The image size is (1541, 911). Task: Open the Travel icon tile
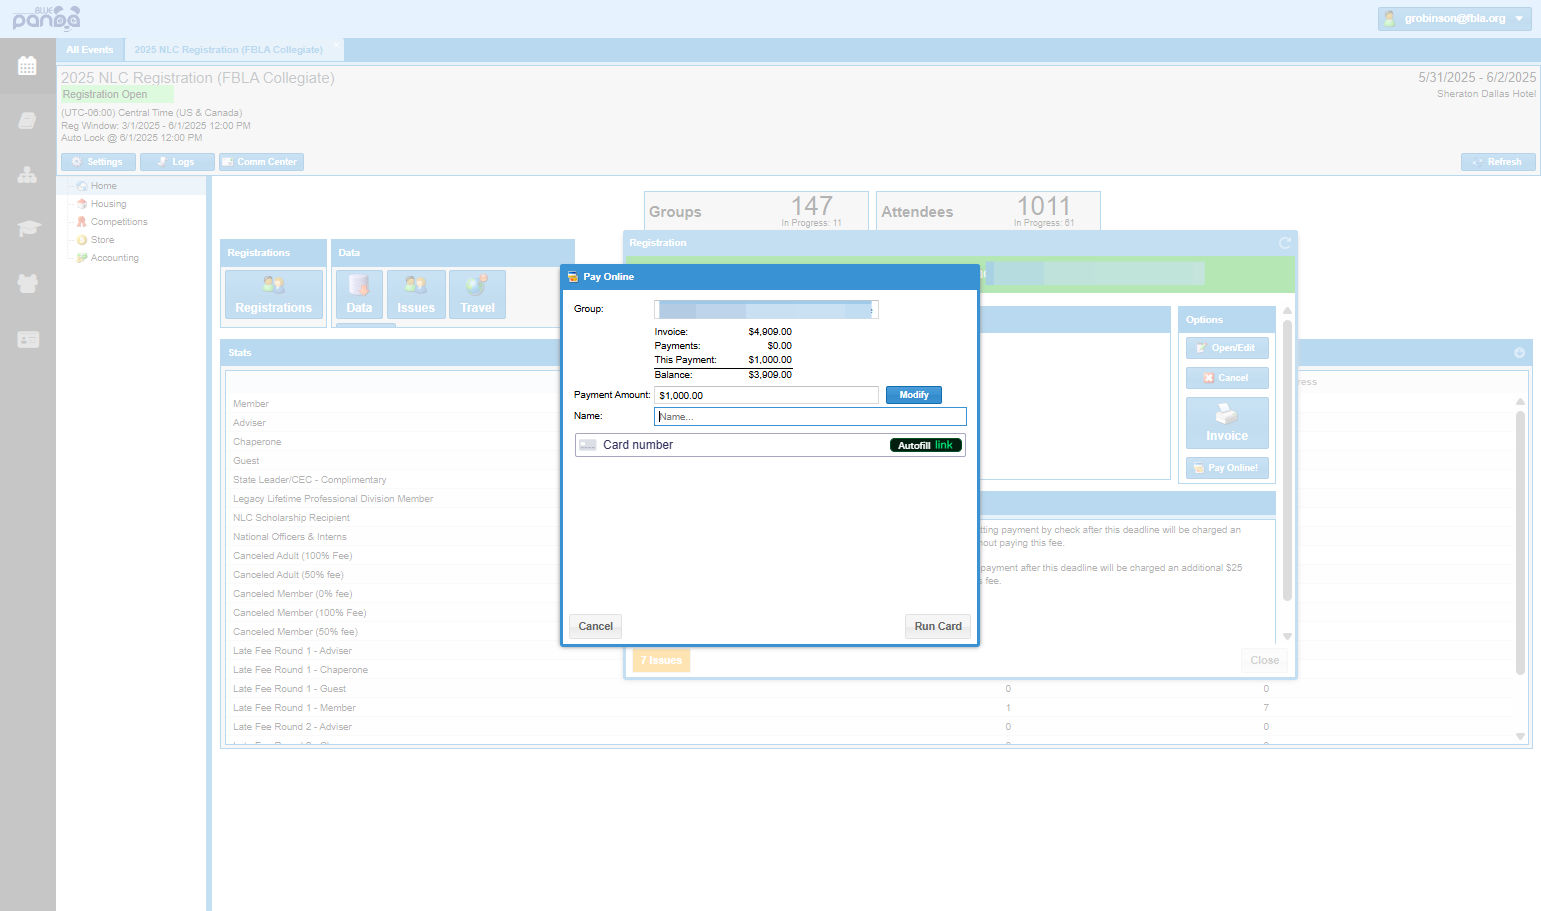pyautogui.click(x=477, y=294)
